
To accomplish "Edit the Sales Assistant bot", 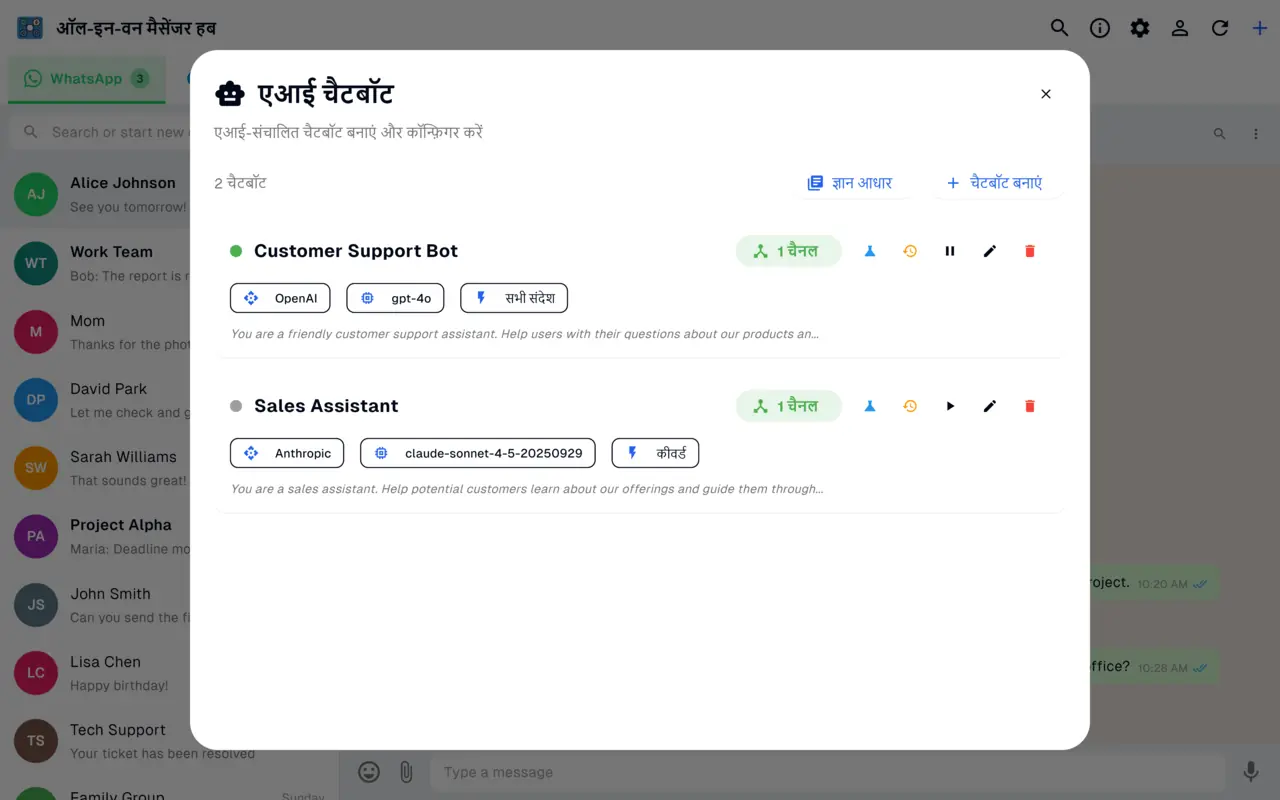I will (x=990, y=406).
